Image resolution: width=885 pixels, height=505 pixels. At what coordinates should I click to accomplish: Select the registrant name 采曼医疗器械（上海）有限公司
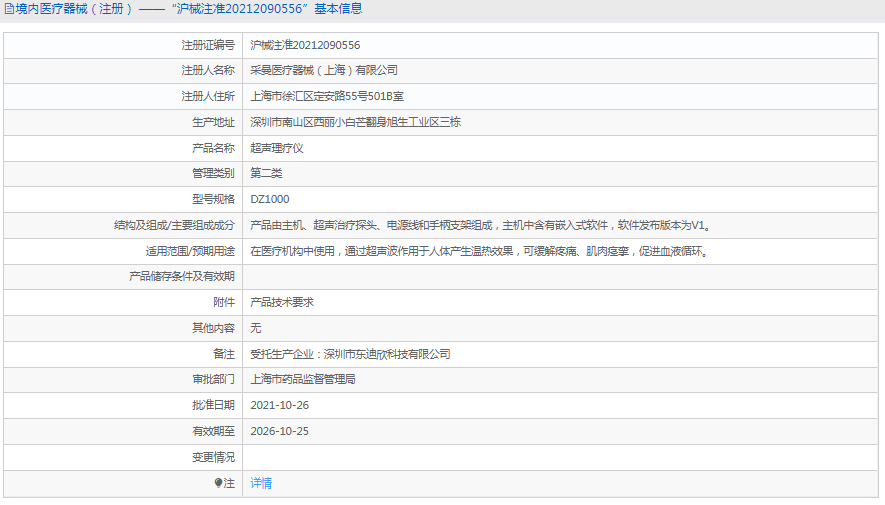324,71
